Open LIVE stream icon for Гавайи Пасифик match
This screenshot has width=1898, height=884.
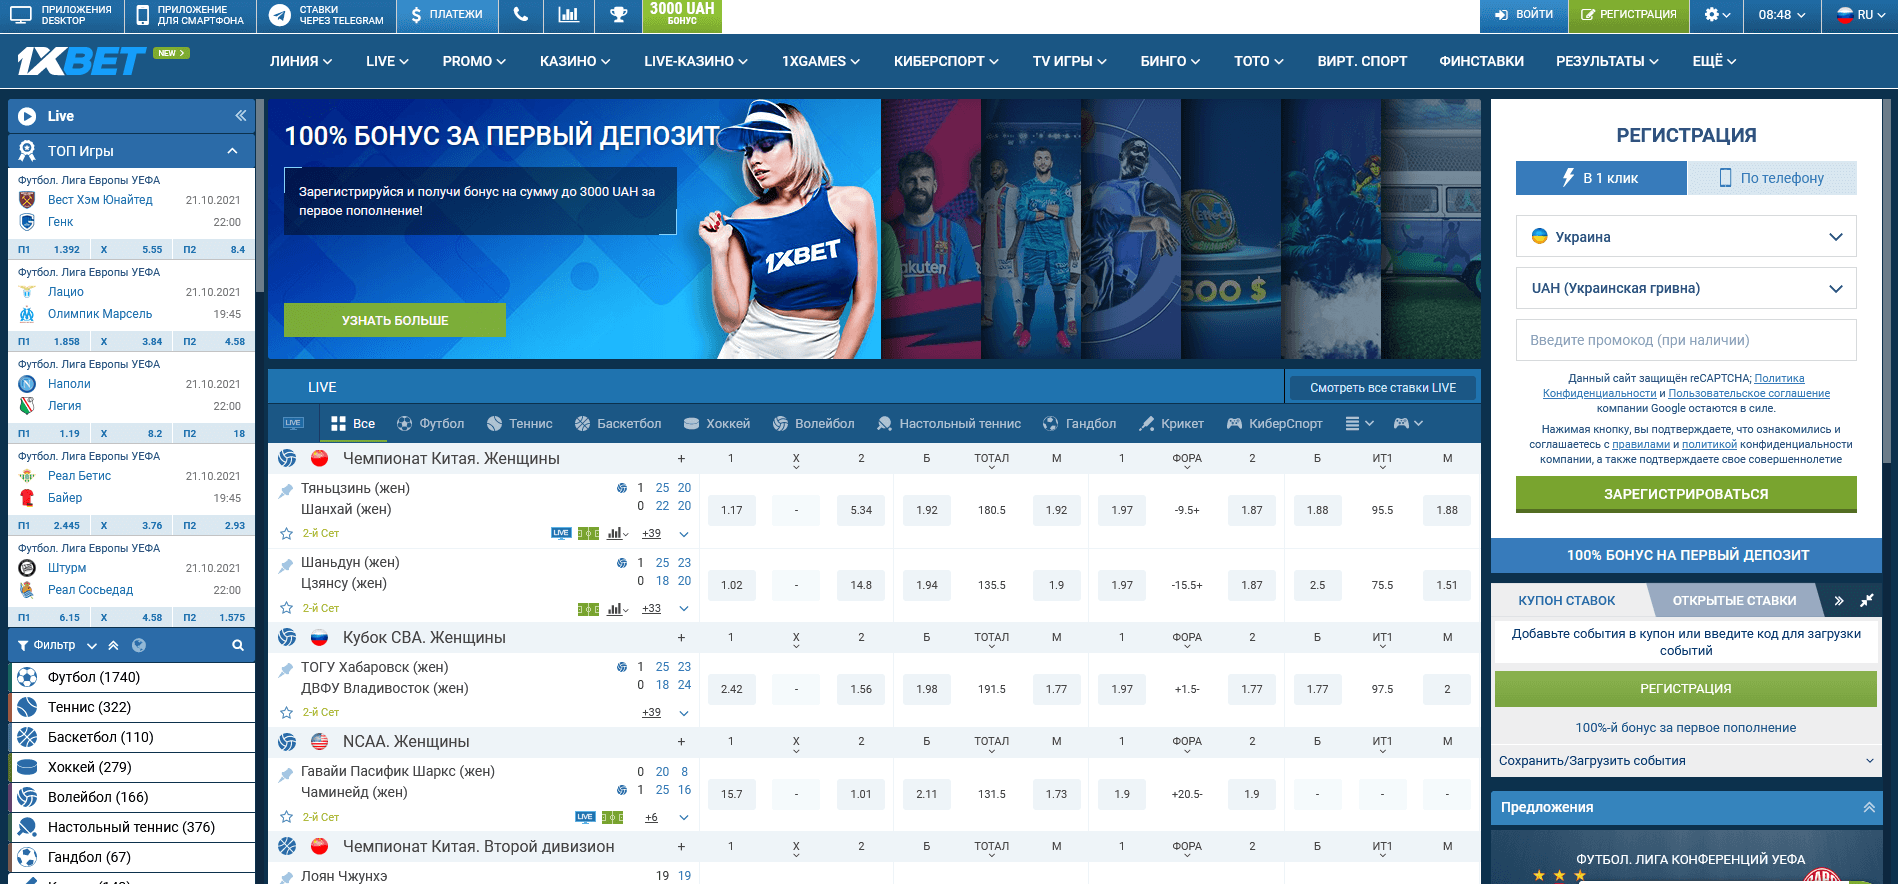[x=585, y=817]
